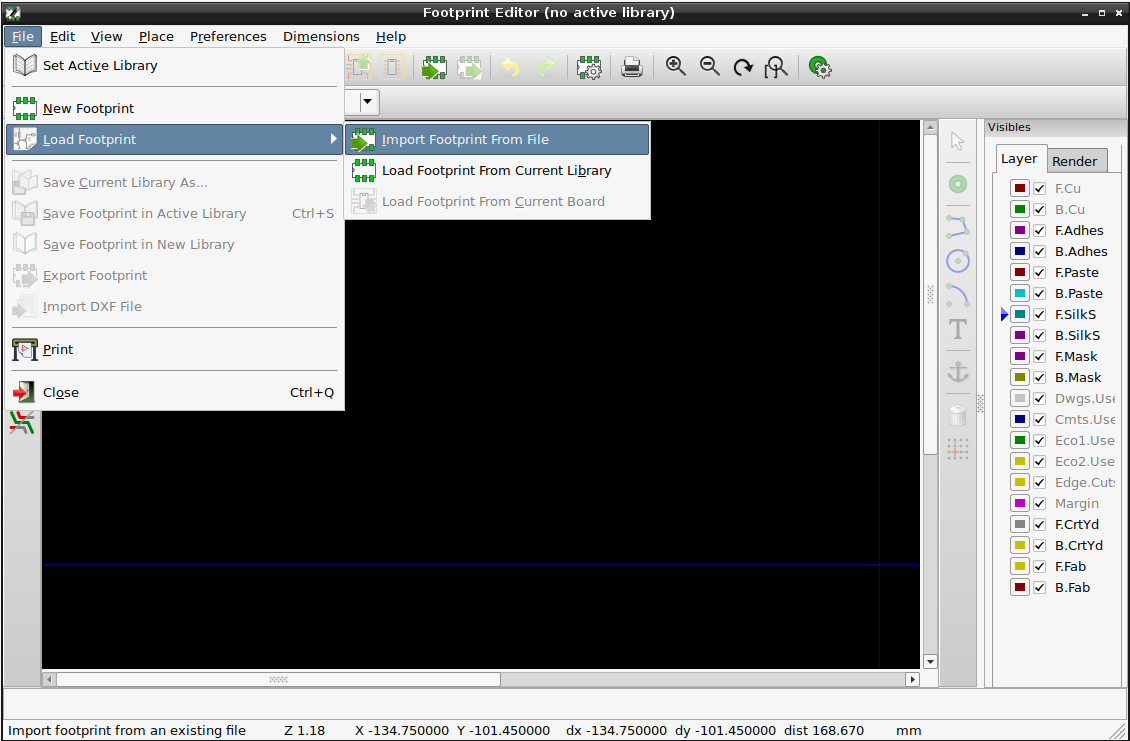Select Load Footprint From Current Library
The image size is (1130, 741).
[x=497, y=171]
